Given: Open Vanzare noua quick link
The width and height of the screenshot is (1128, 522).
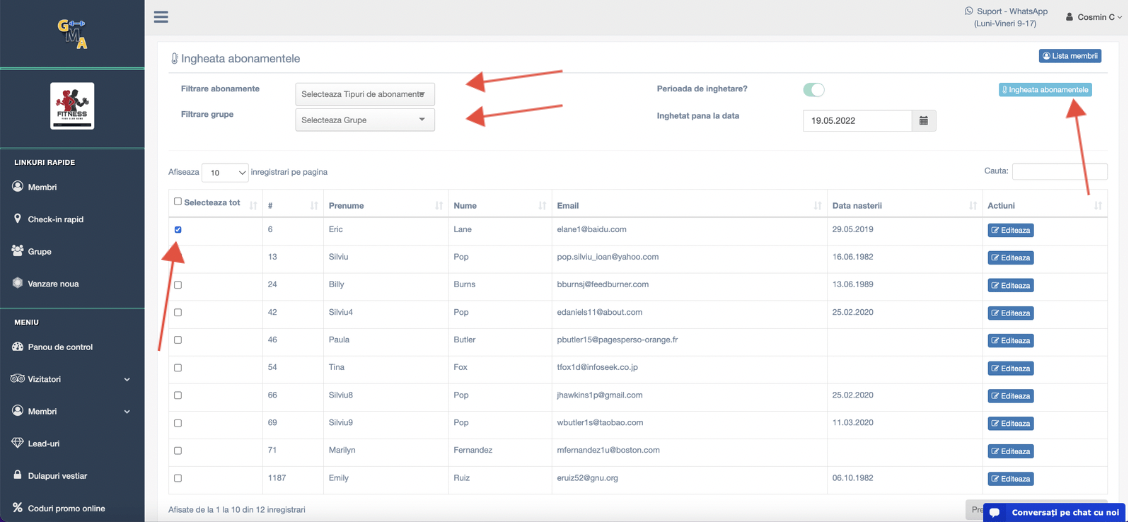Looking at the screenshot, I should (x=46, y=283).
